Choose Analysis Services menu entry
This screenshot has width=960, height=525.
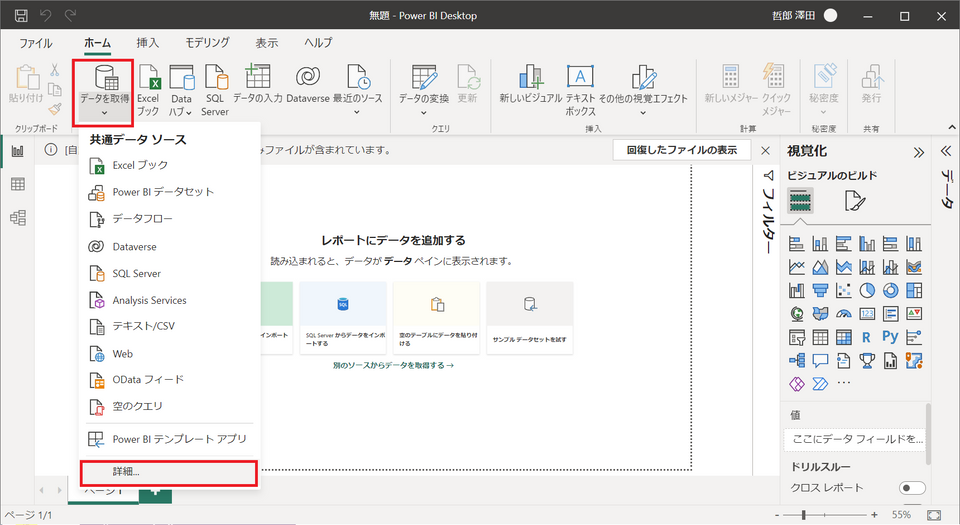point(169,300)
